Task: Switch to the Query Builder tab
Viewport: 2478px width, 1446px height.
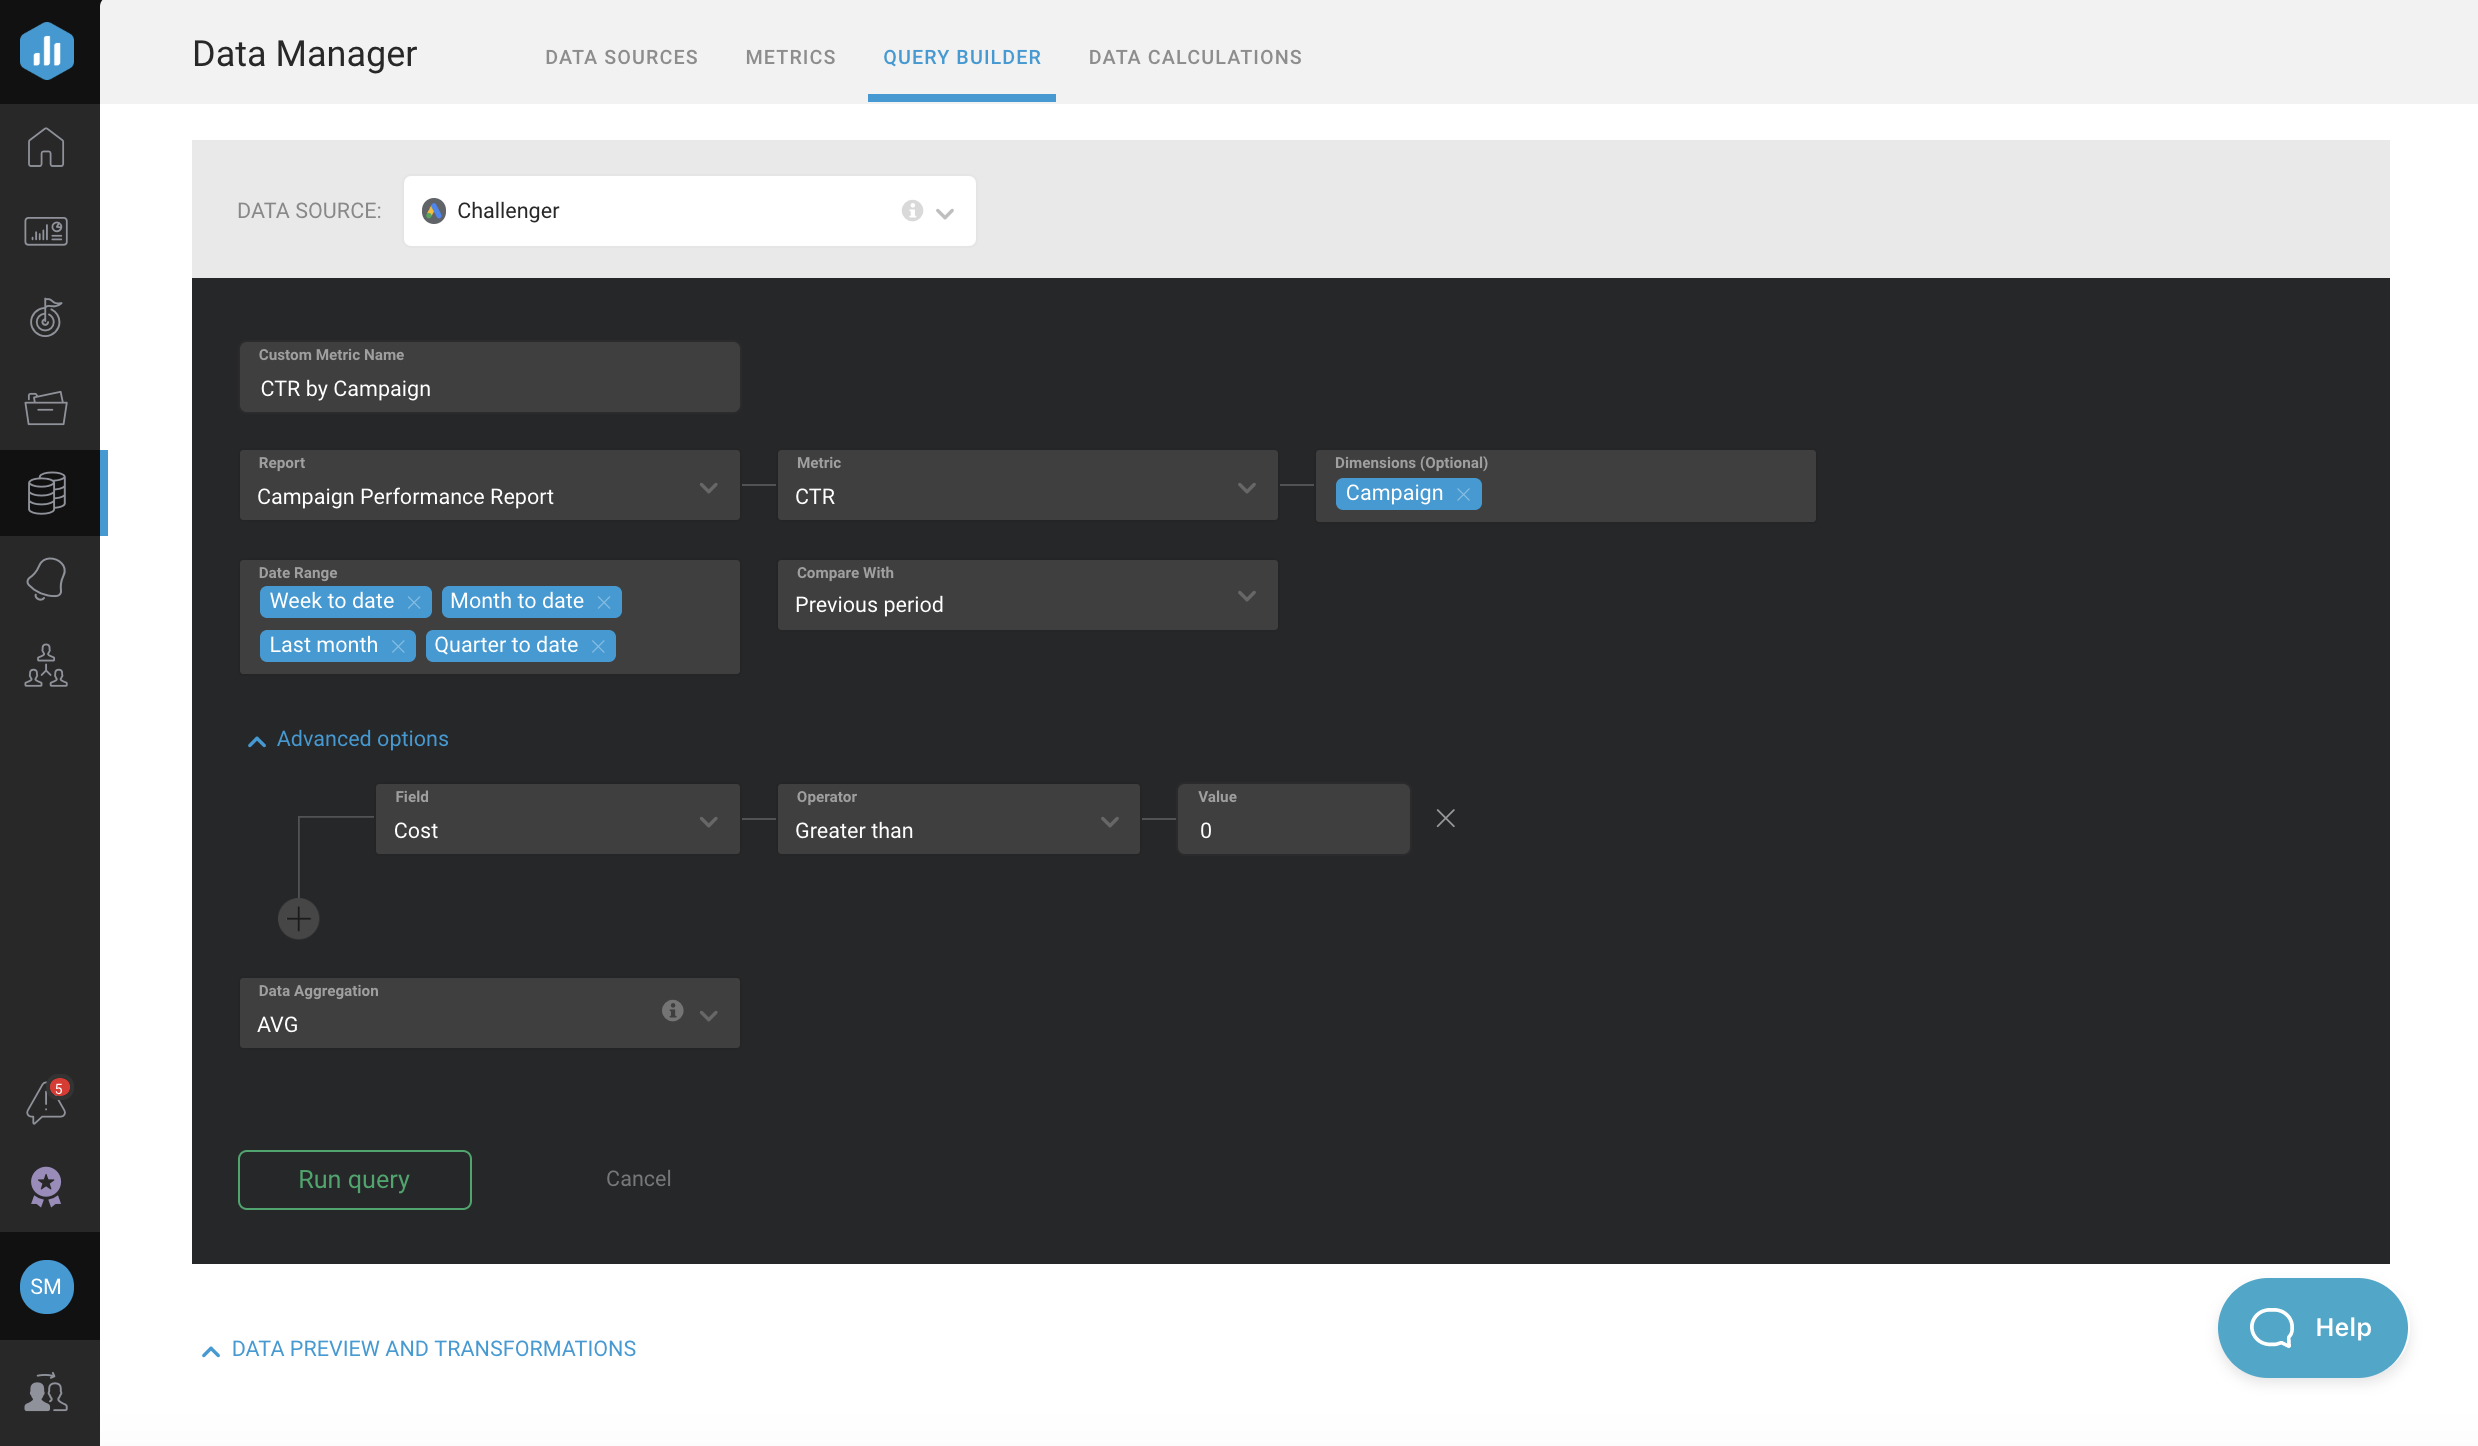Action: pyautogui.click(x=961, y=57)
